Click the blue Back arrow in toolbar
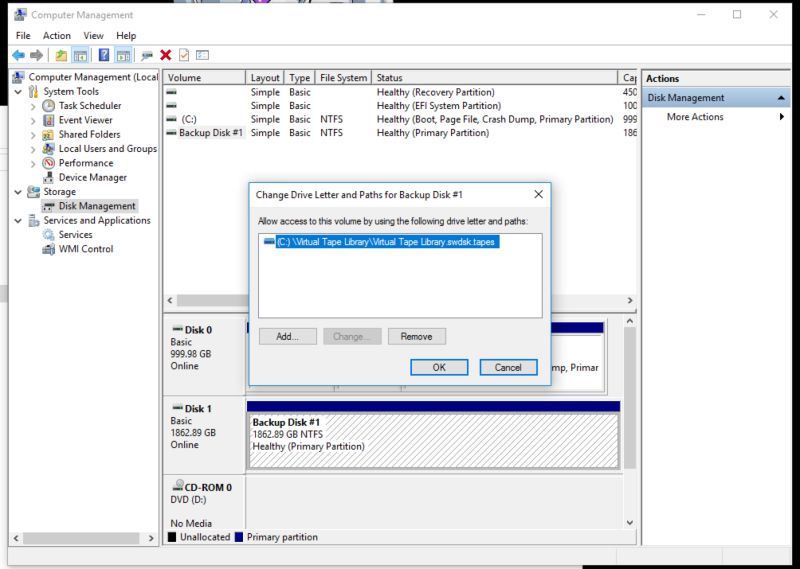Screen dimensions: 800x569 pos(18,55)
